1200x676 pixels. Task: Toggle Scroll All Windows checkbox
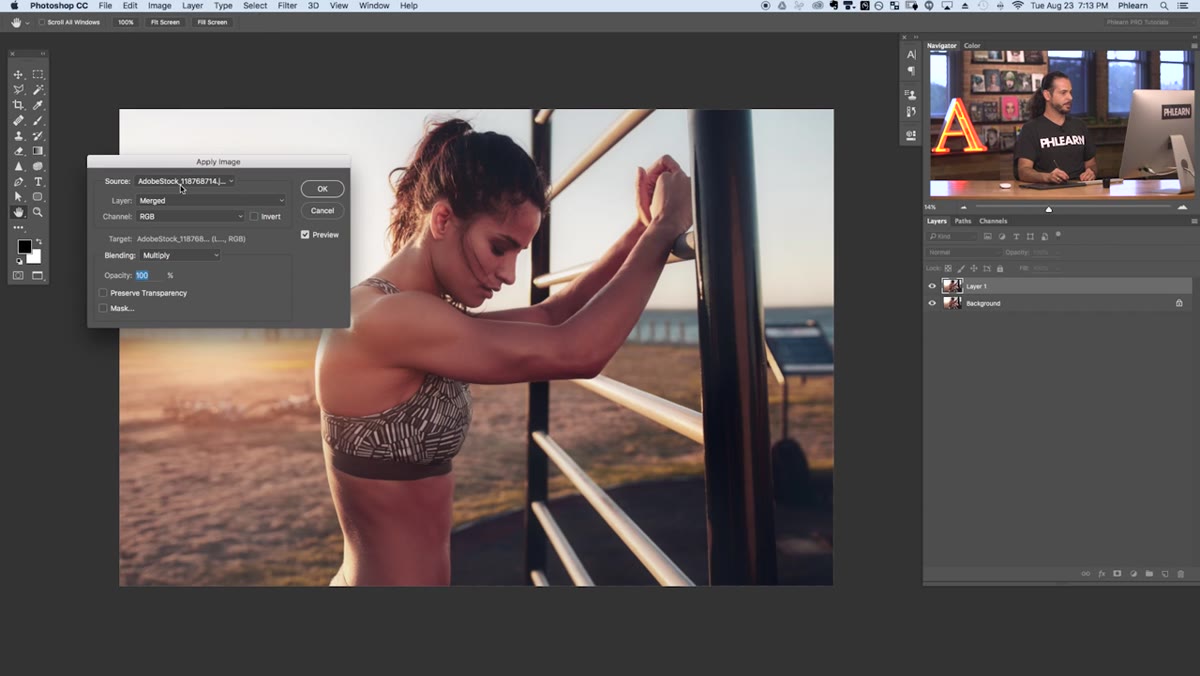tap(41, 22)
